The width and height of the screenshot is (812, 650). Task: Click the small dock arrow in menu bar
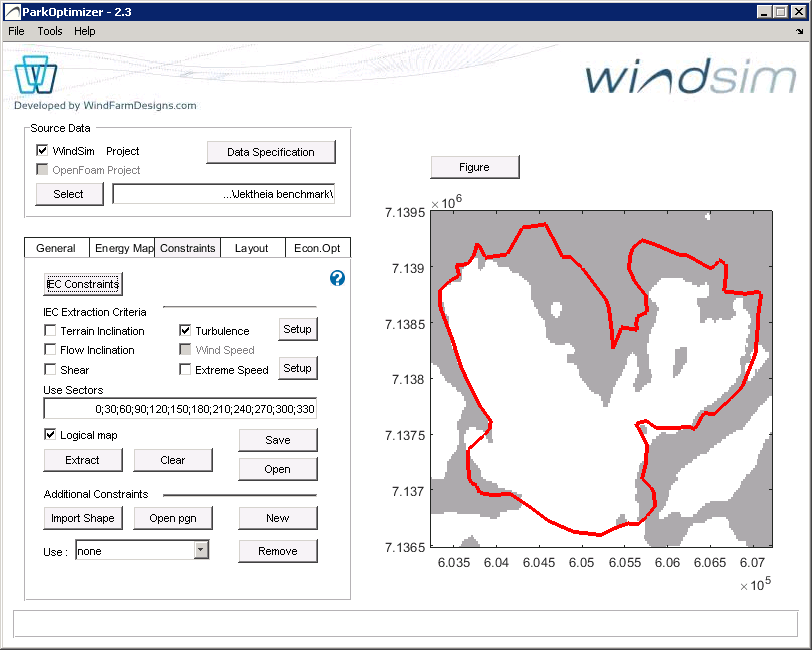pos(800,32)
